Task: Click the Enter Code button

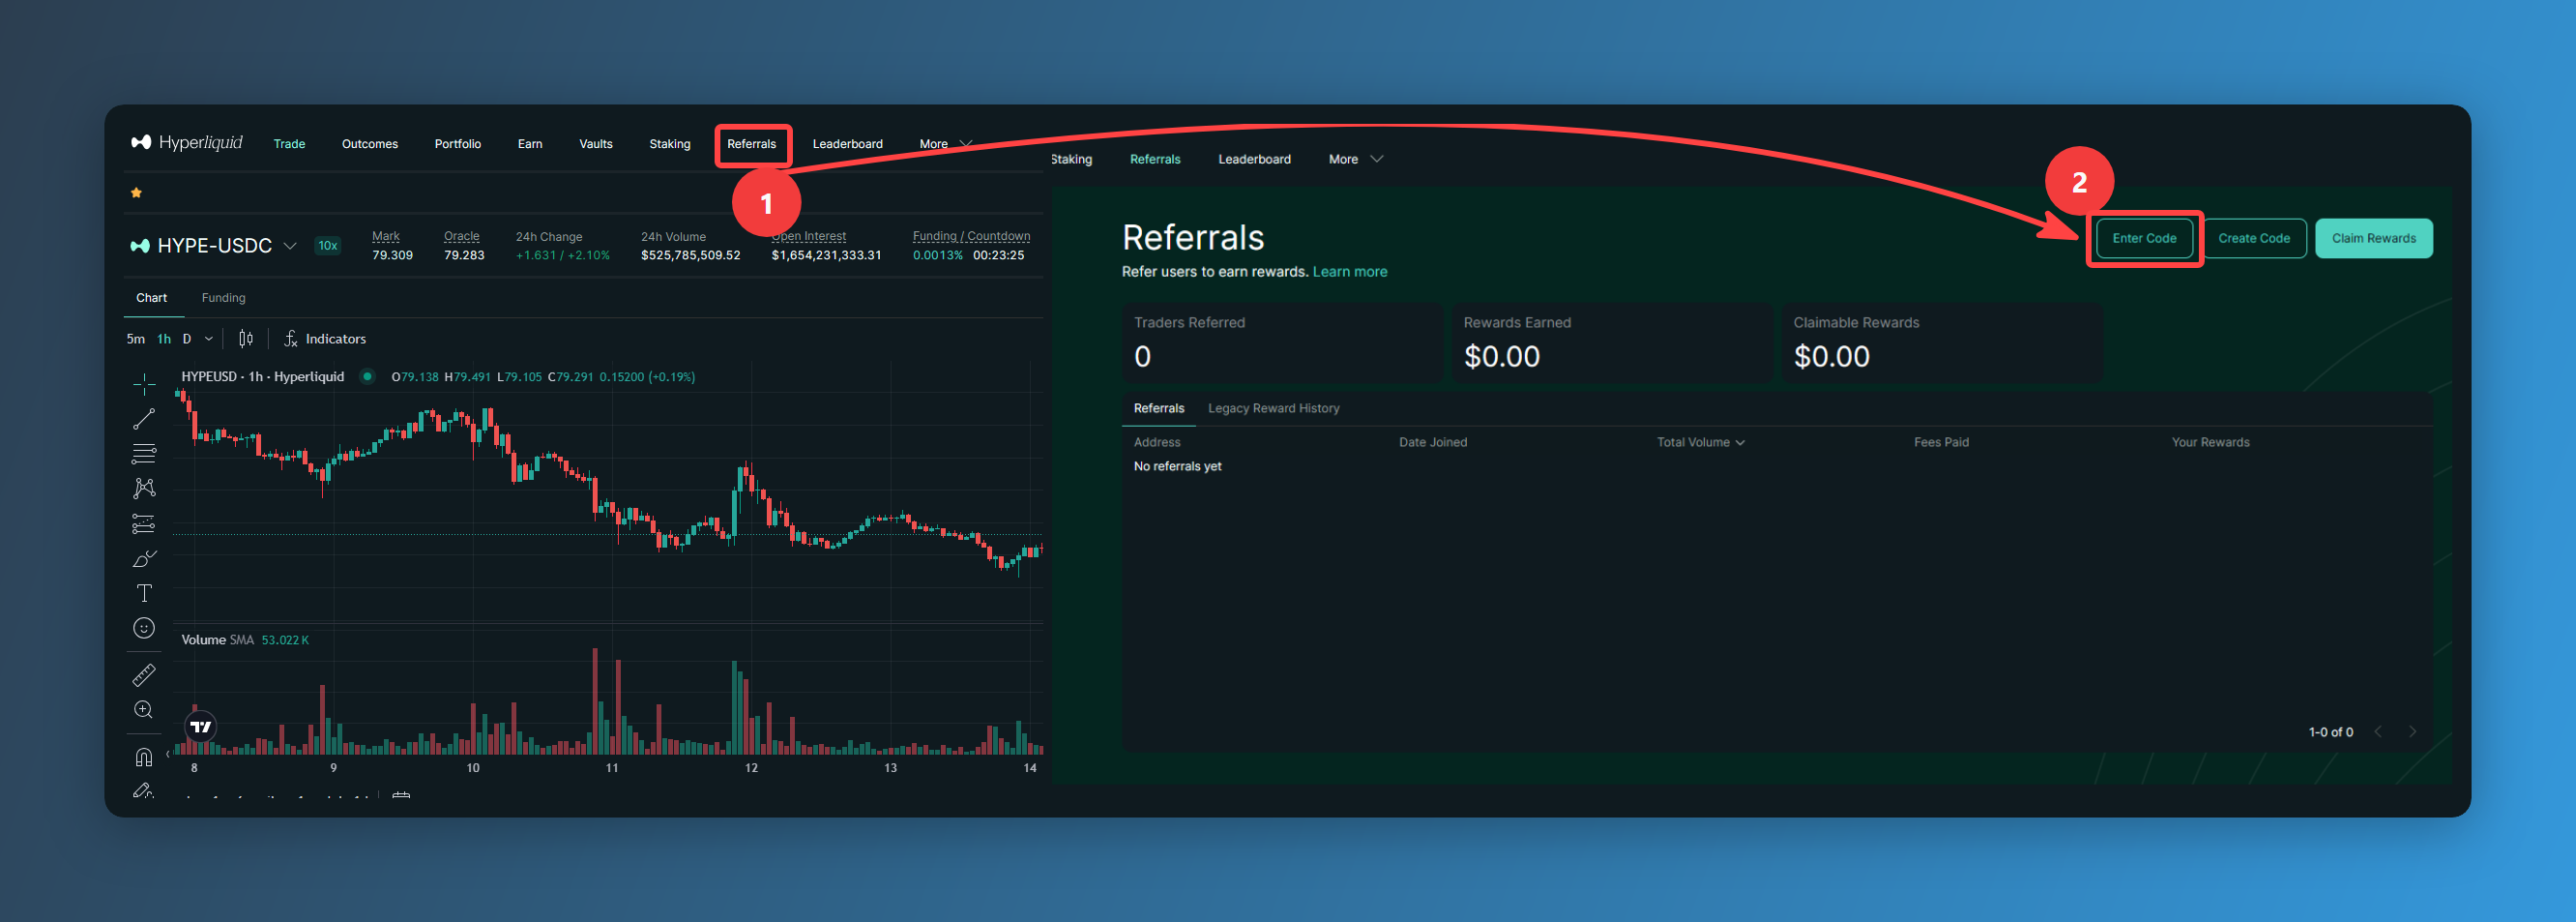Action: click(2144, 238)
